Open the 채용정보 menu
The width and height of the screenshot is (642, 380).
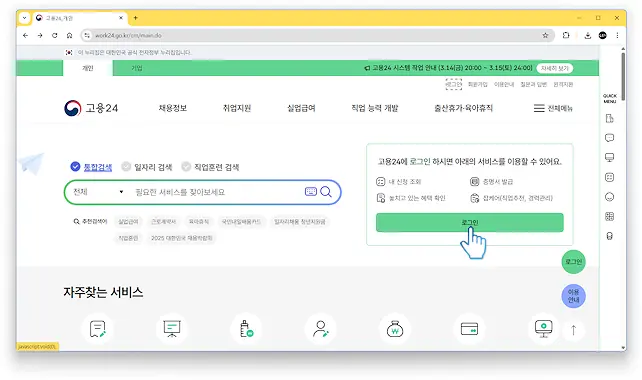click(173, 109)
